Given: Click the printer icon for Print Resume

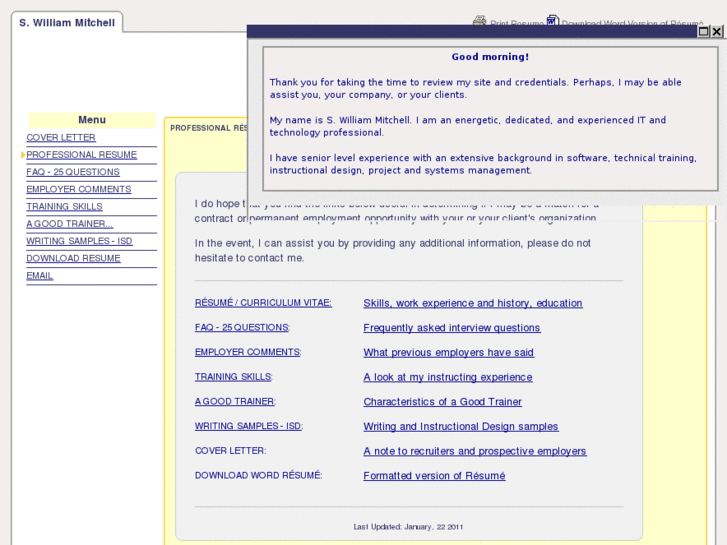Looking at the screenshot, I should [479, 20].
